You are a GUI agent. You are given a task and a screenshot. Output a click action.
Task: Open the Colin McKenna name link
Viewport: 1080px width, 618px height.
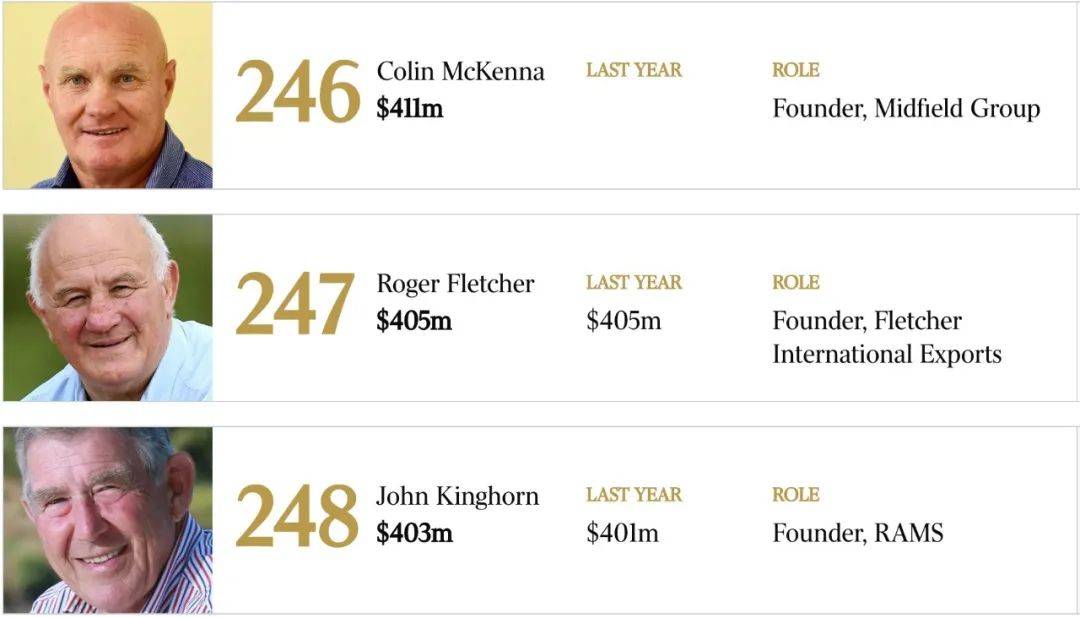460,72
